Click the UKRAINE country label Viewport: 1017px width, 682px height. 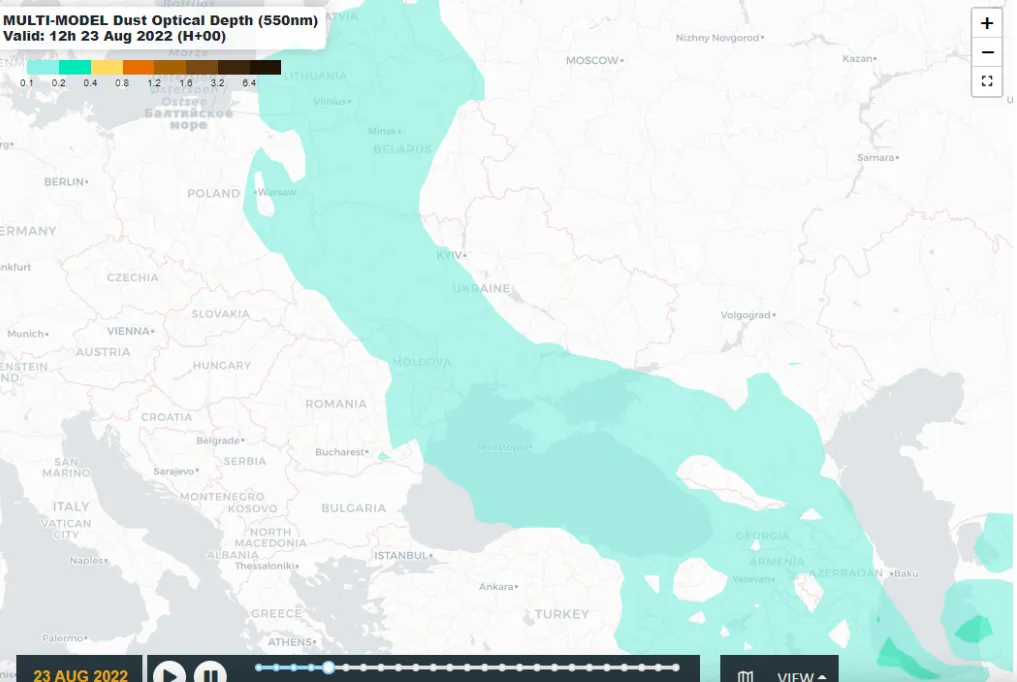coord(481,288)
